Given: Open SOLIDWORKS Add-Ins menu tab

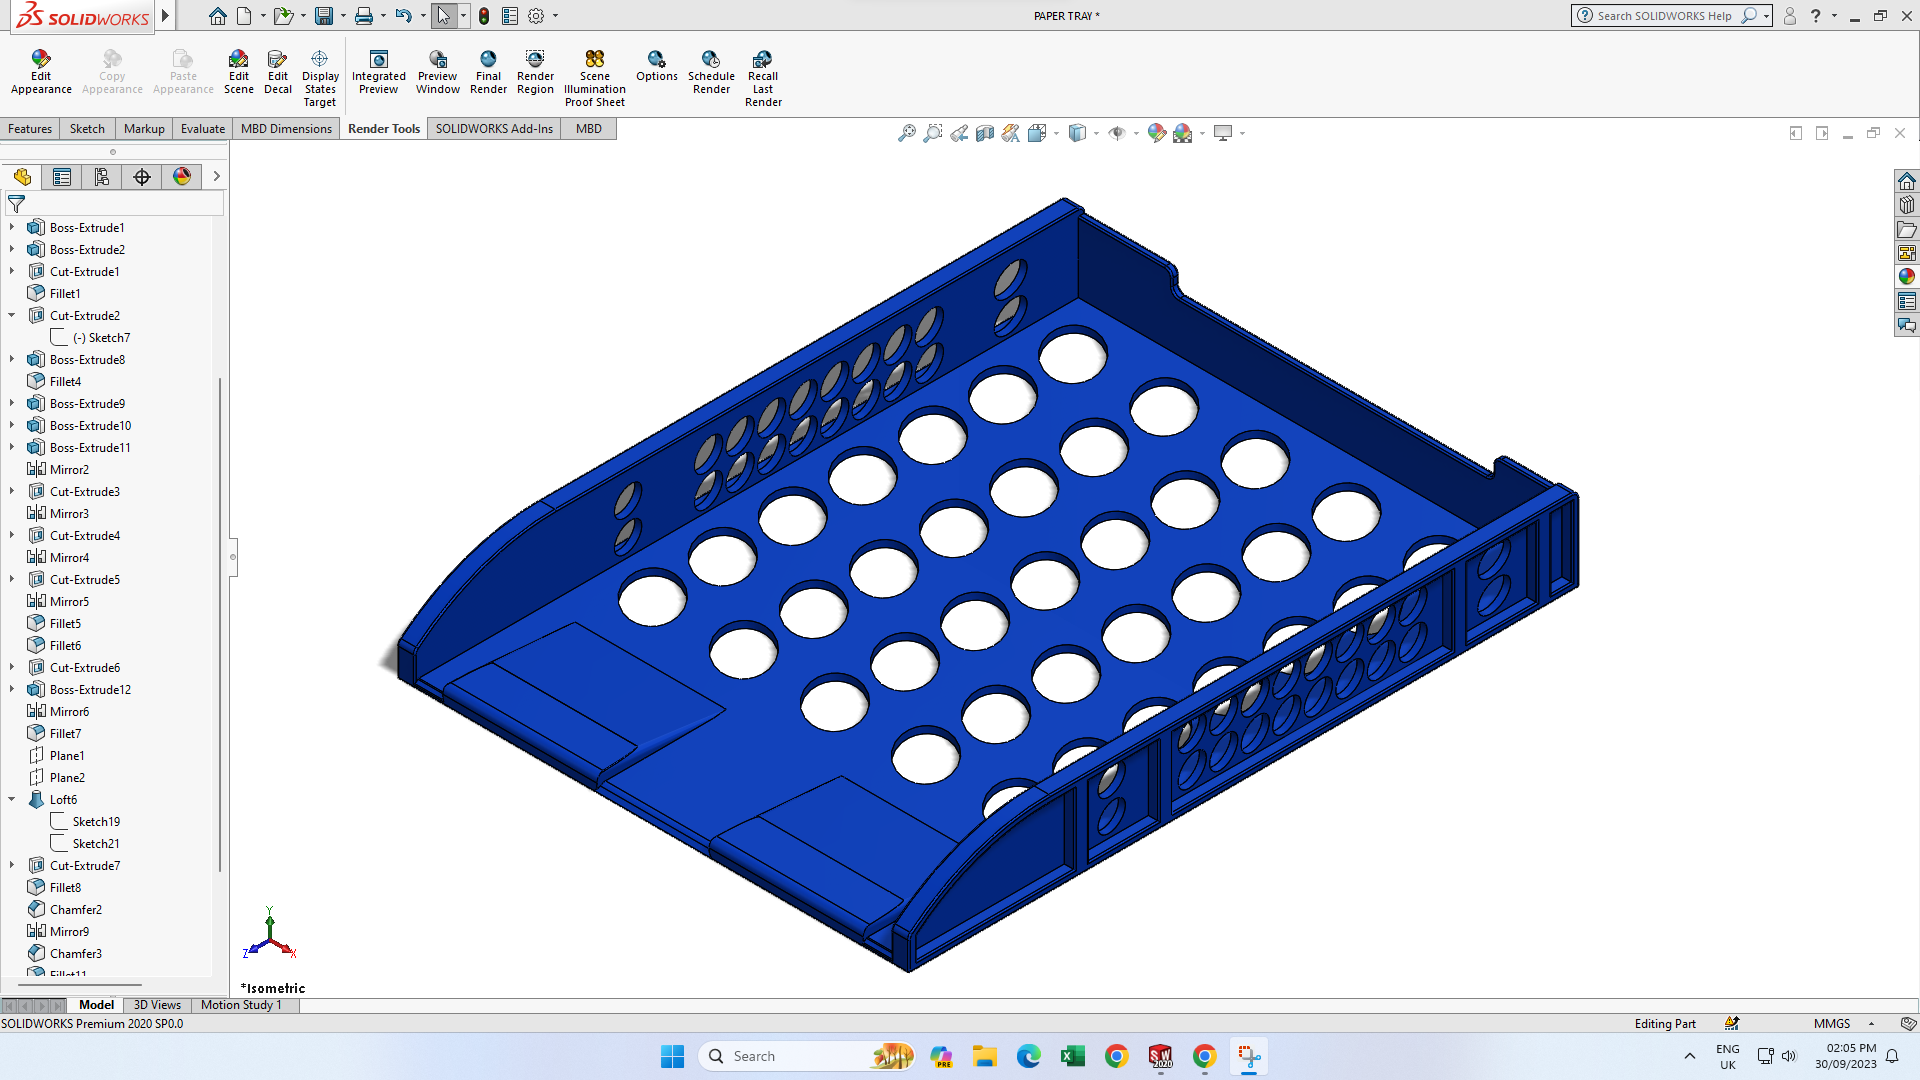Looking at the screenshot, I should (x=493, y=128).
